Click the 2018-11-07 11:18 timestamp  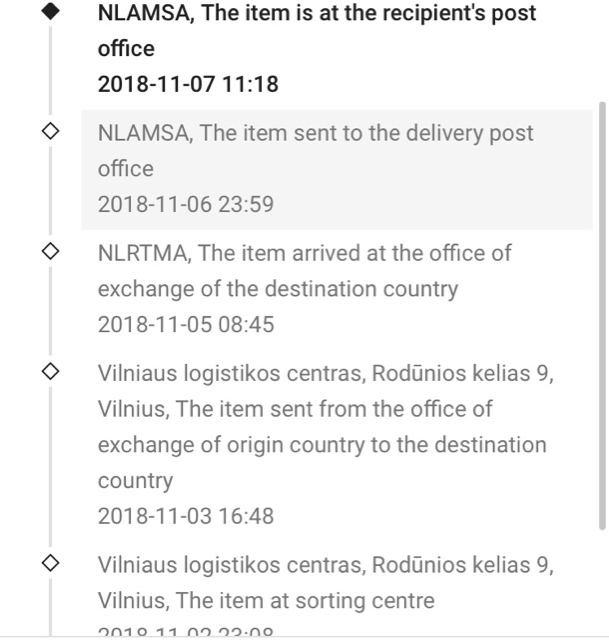coord(188,84)
